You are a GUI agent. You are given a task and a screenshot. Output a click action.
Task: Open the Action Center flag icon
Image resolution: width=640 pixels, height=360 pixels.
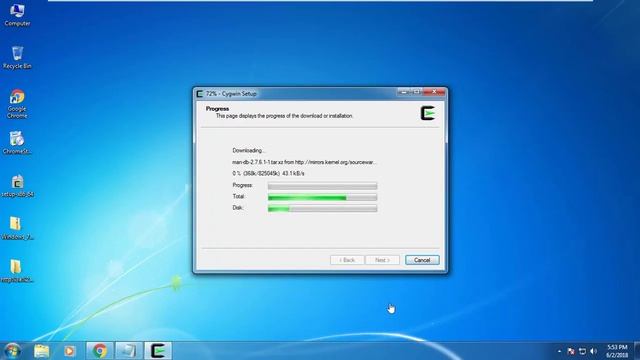(571, 351)
